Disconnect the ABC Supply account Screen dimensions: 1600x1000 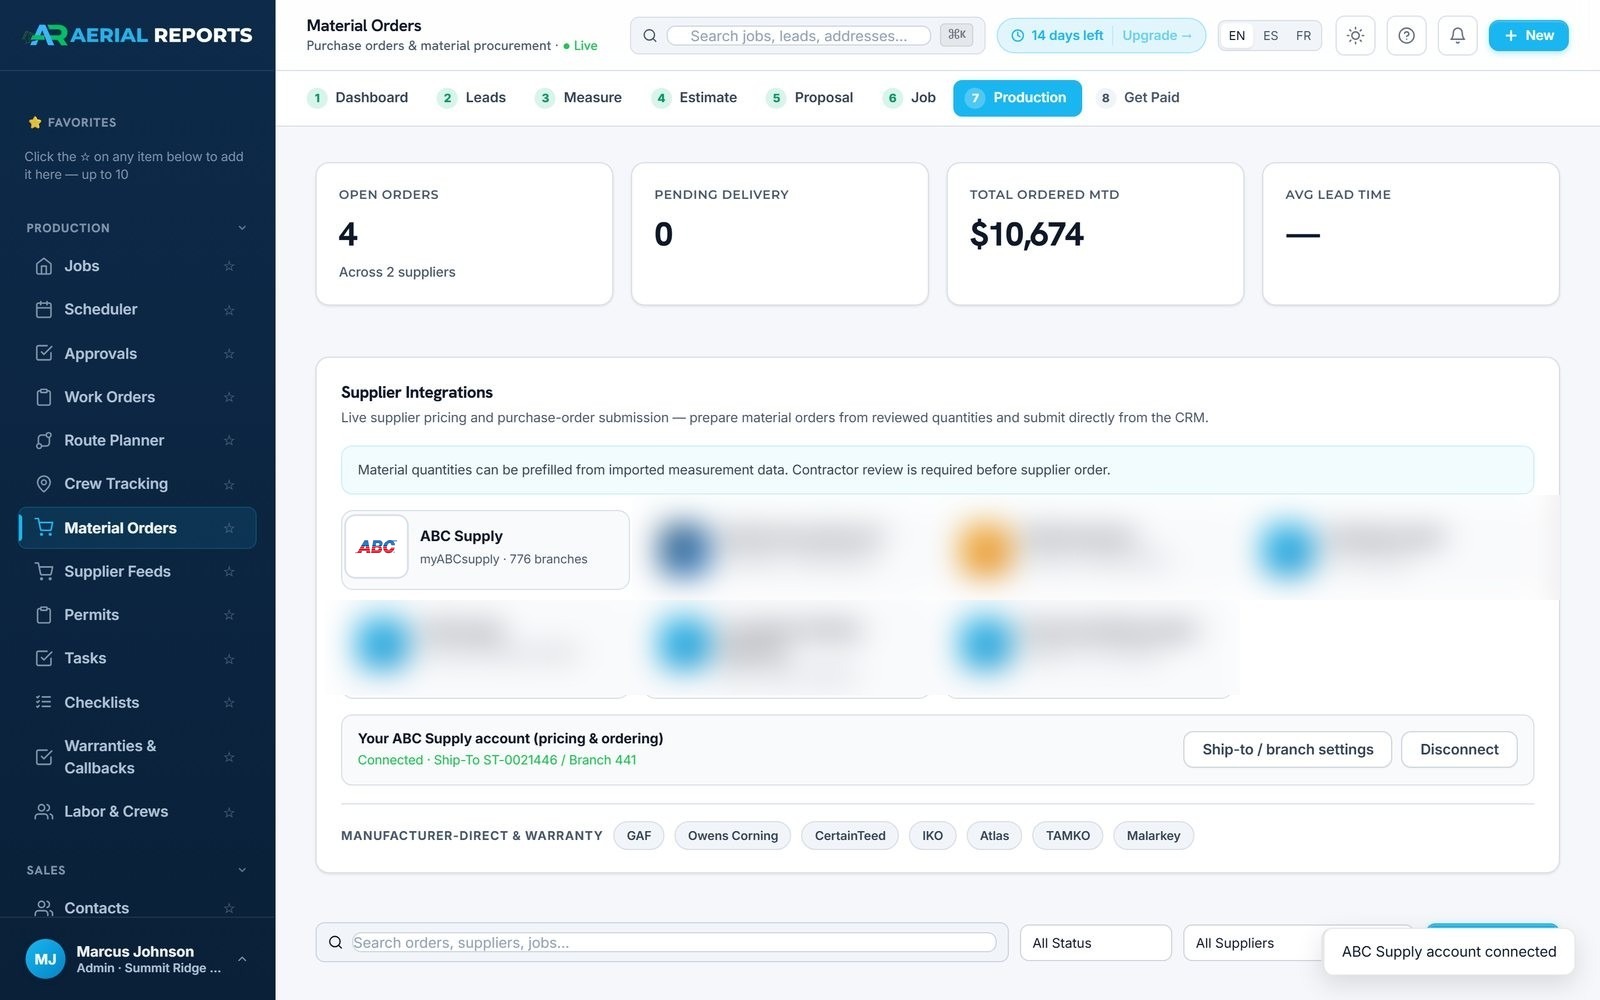(1459, 750)
